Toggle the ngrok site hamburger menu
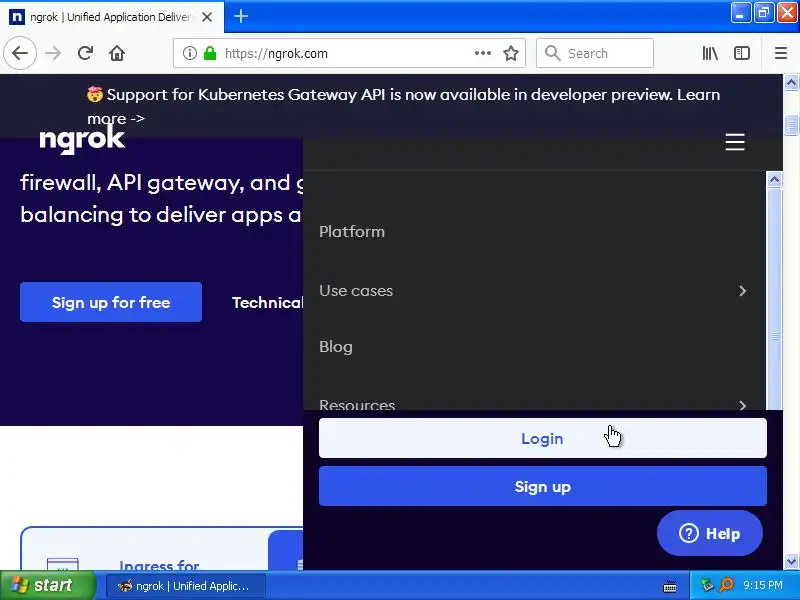This screenshot has width=800, height=600. [735, 142]
